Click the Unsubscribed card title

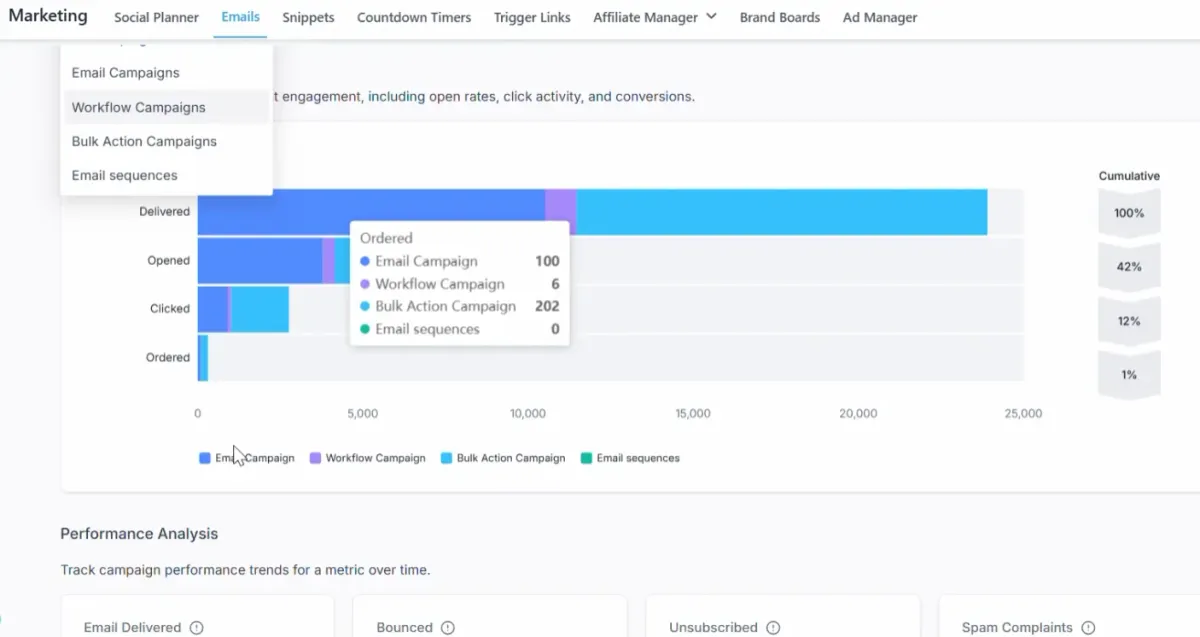tap(713, 628)
